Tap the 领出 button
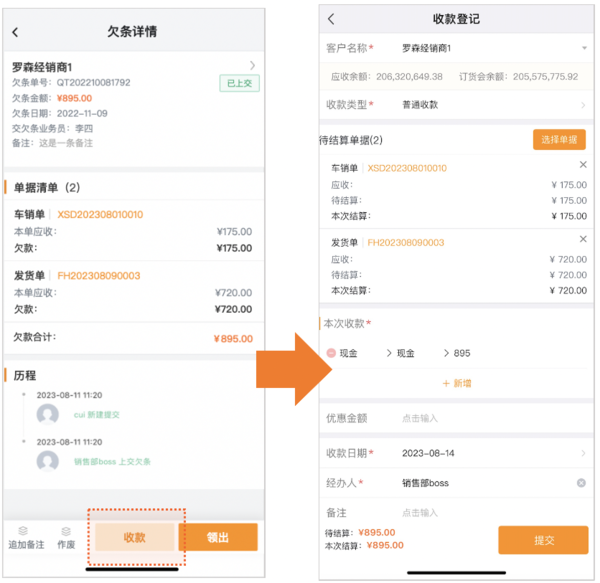 (x=218, y=537)
